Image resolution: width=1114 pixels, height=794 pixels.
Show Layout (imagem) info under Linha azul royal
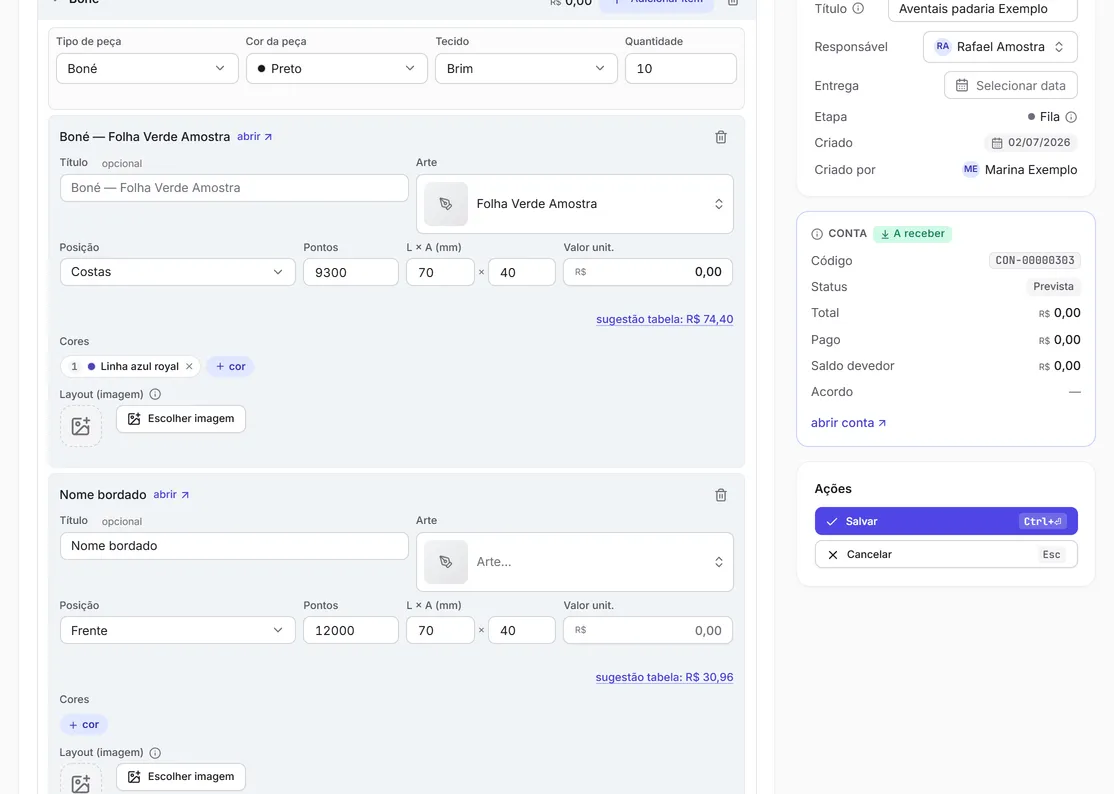click(155, 394)
